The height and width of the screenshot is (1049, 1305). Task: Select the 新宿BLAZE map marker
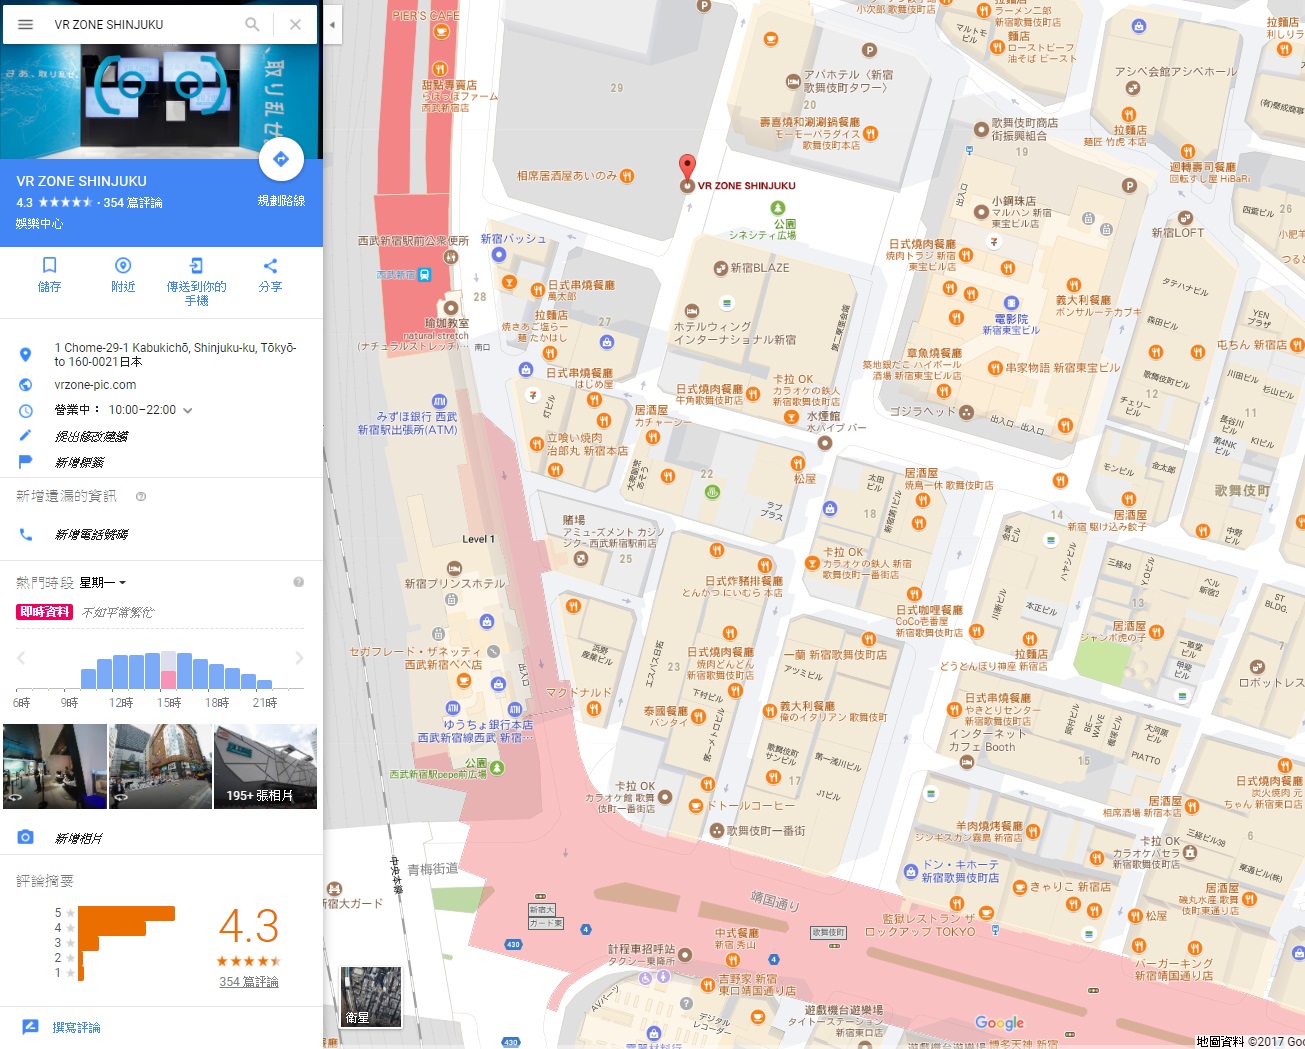click(x=721, y=268)
